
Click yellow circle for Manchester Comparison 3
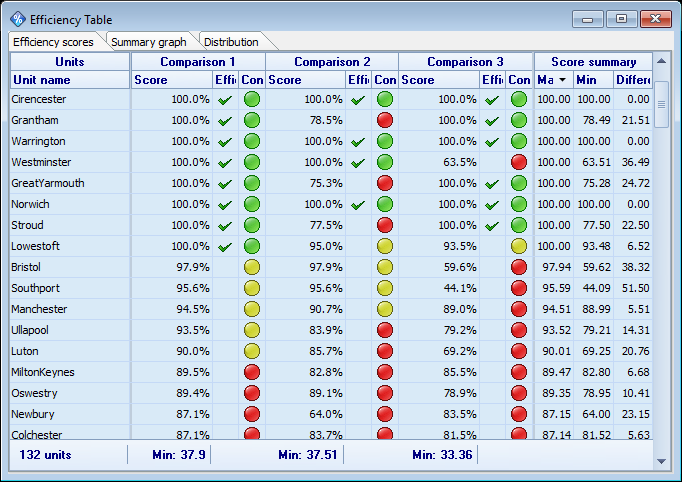click(518, 310)
